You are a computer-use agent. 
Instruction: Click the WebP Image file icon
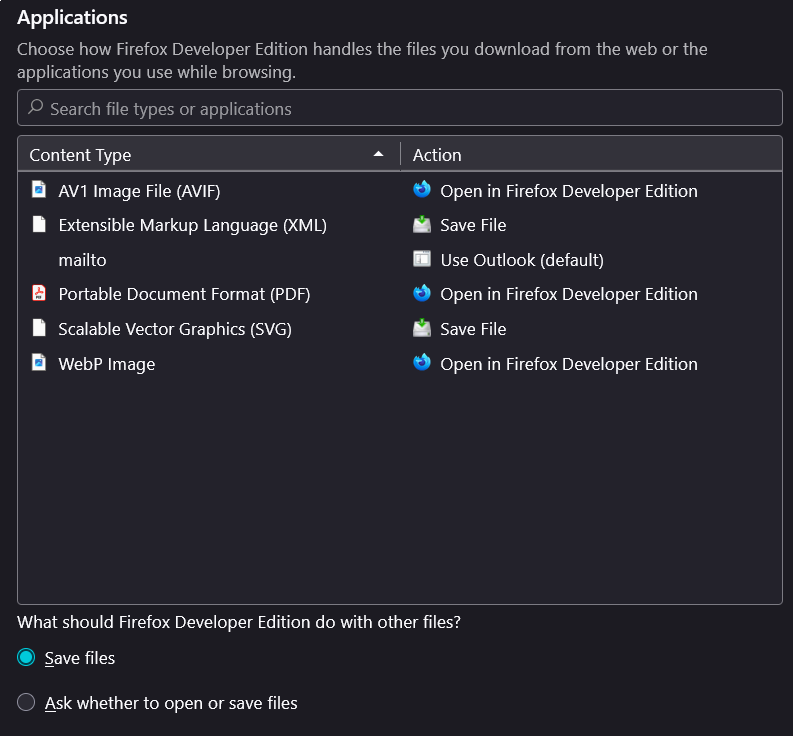coord(39,363)
